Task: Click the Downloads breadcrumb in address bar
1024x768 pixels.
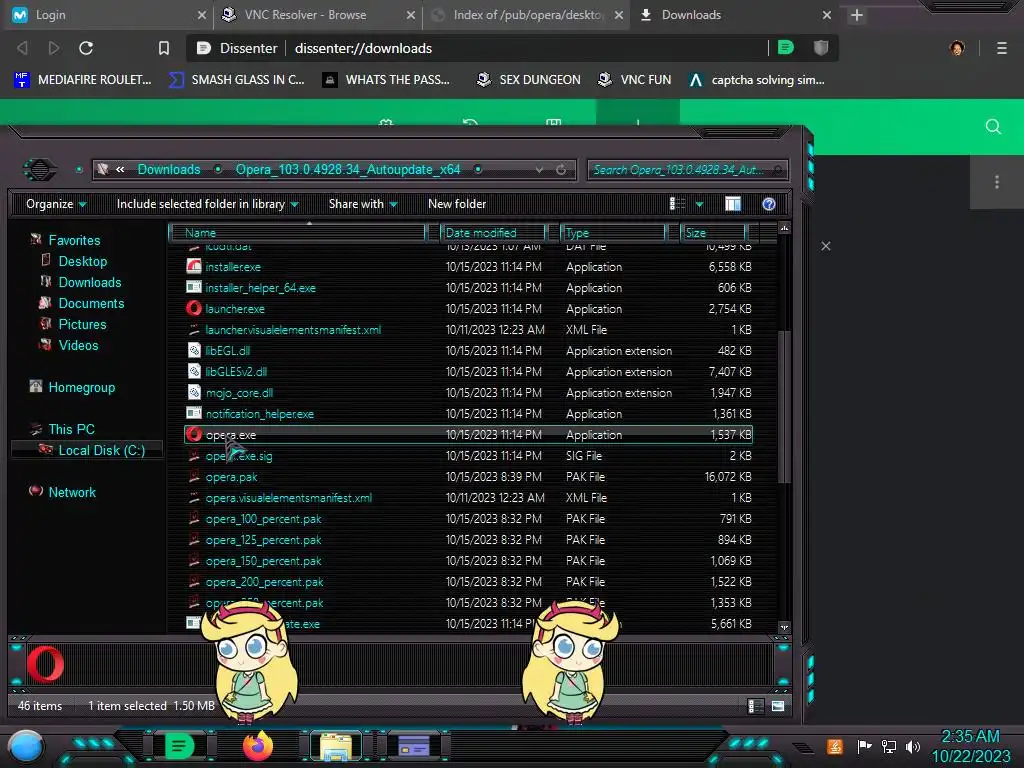Action: (x=169, y=170)
